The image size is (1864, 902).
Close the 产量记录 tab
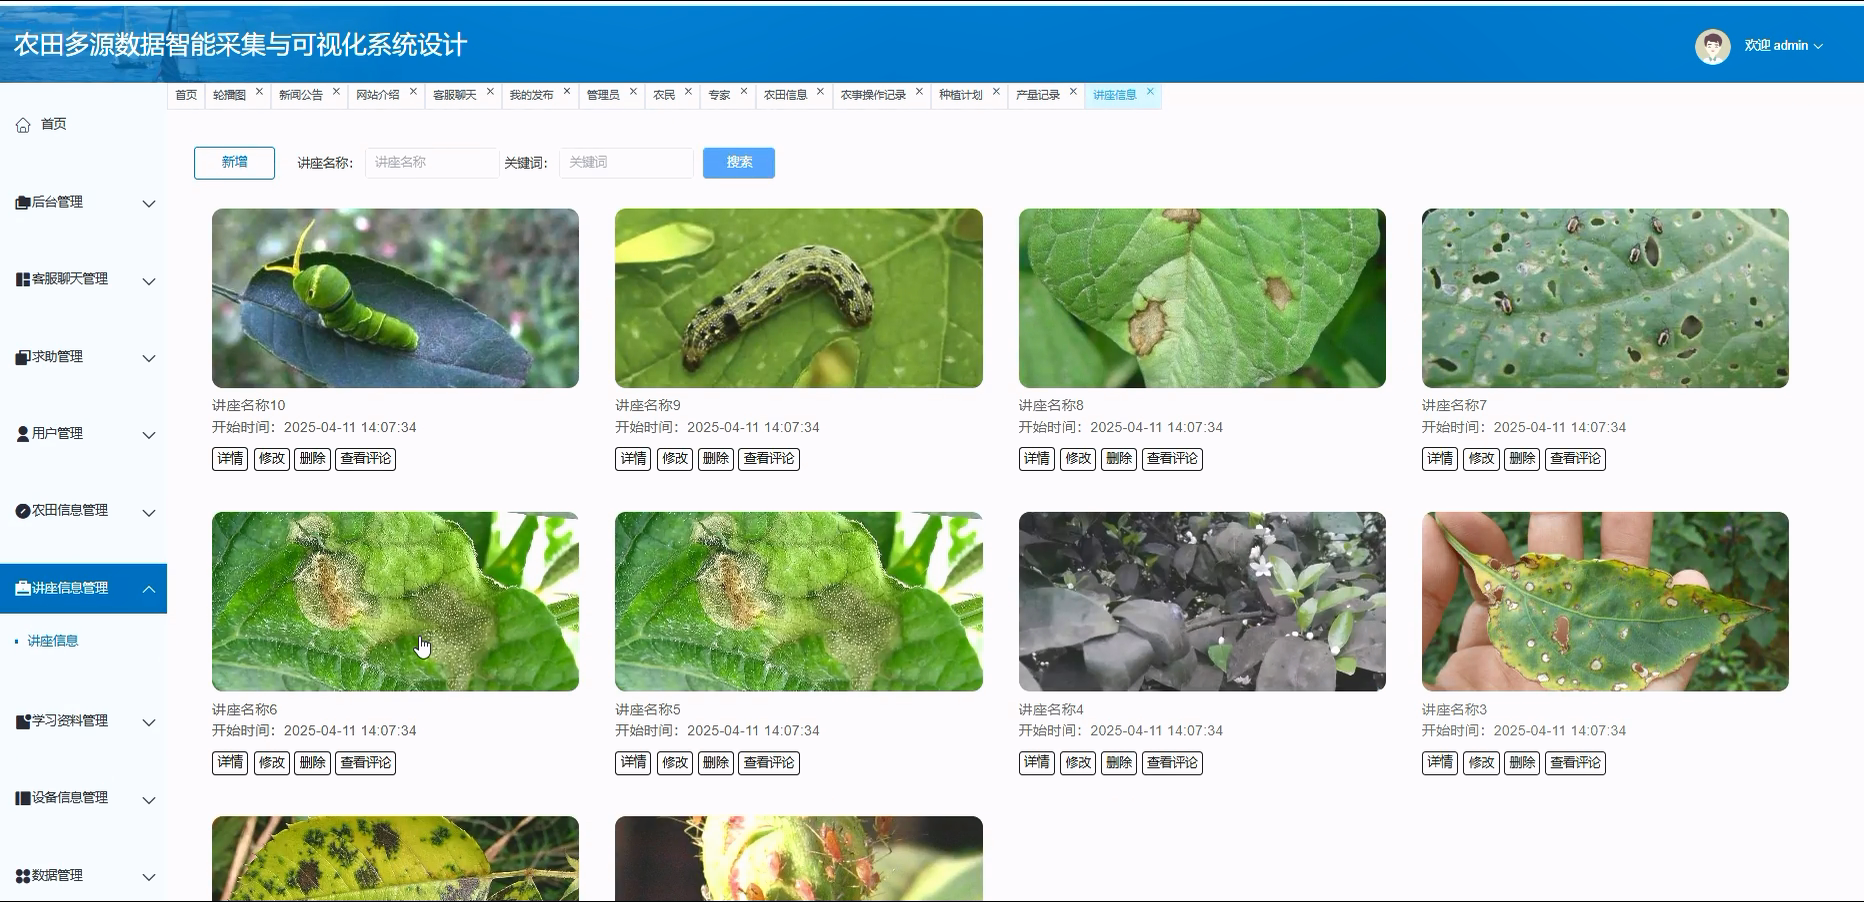tap(1073, 92)
